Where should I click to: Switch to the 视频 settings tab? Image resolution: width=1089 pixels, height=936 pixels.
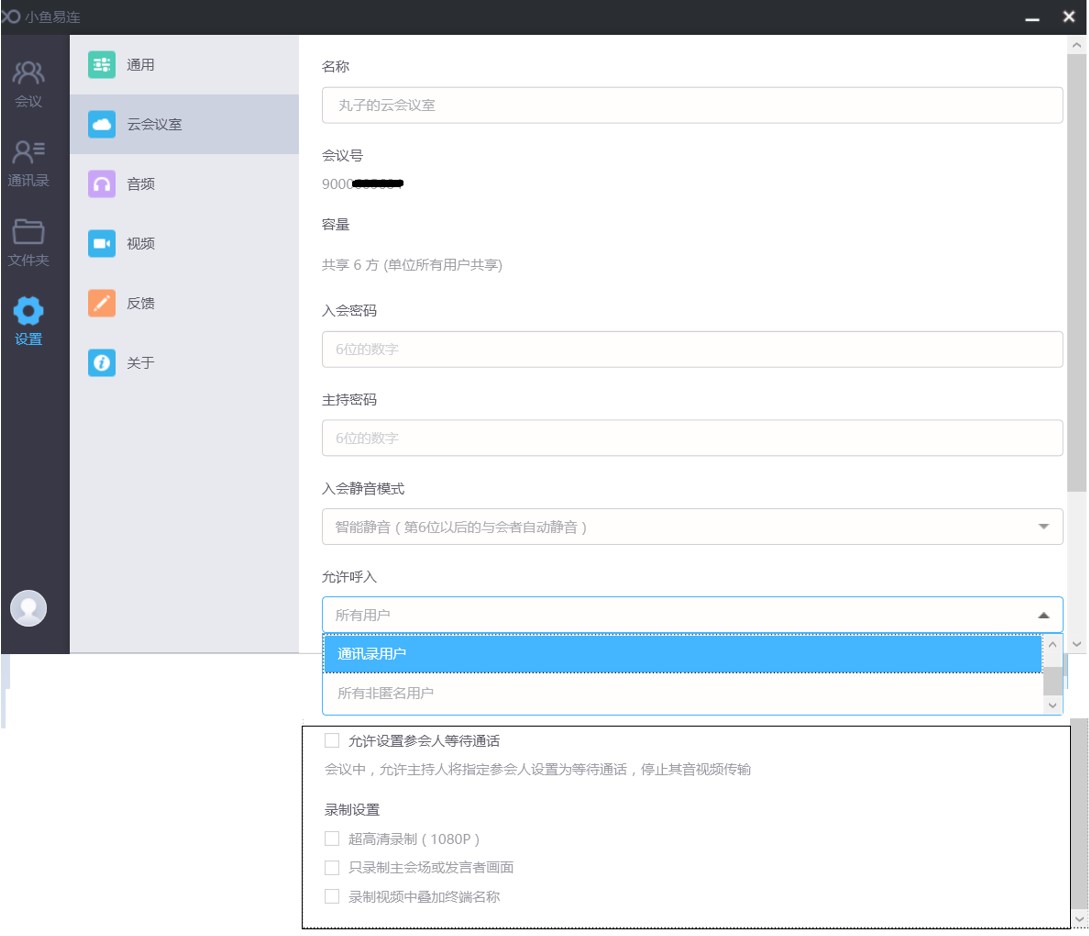pos(185,244)
